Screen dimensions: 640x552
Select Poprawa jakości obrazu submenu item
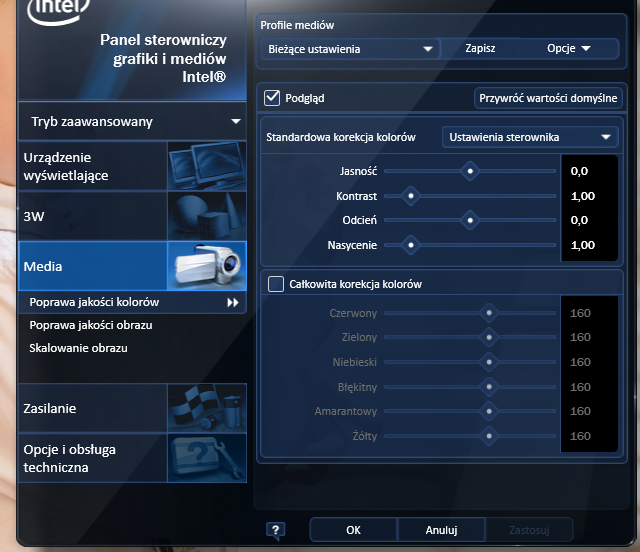pyautogui.click(x=91, y=325)
